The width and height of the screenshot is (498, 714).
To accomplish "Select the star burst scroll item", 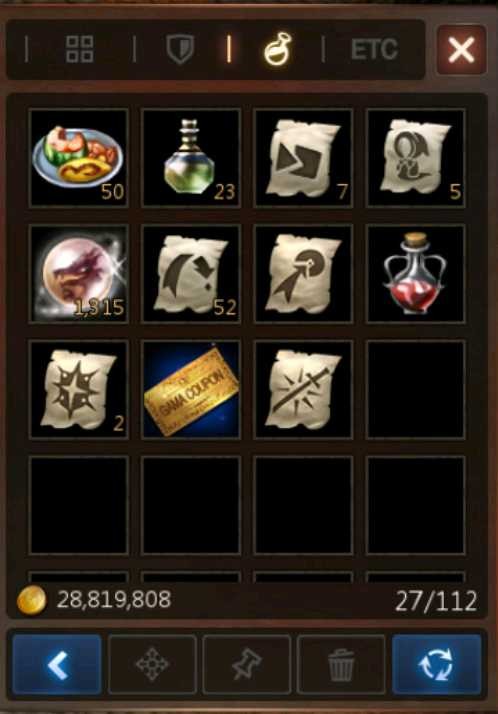I will (78, 389).
